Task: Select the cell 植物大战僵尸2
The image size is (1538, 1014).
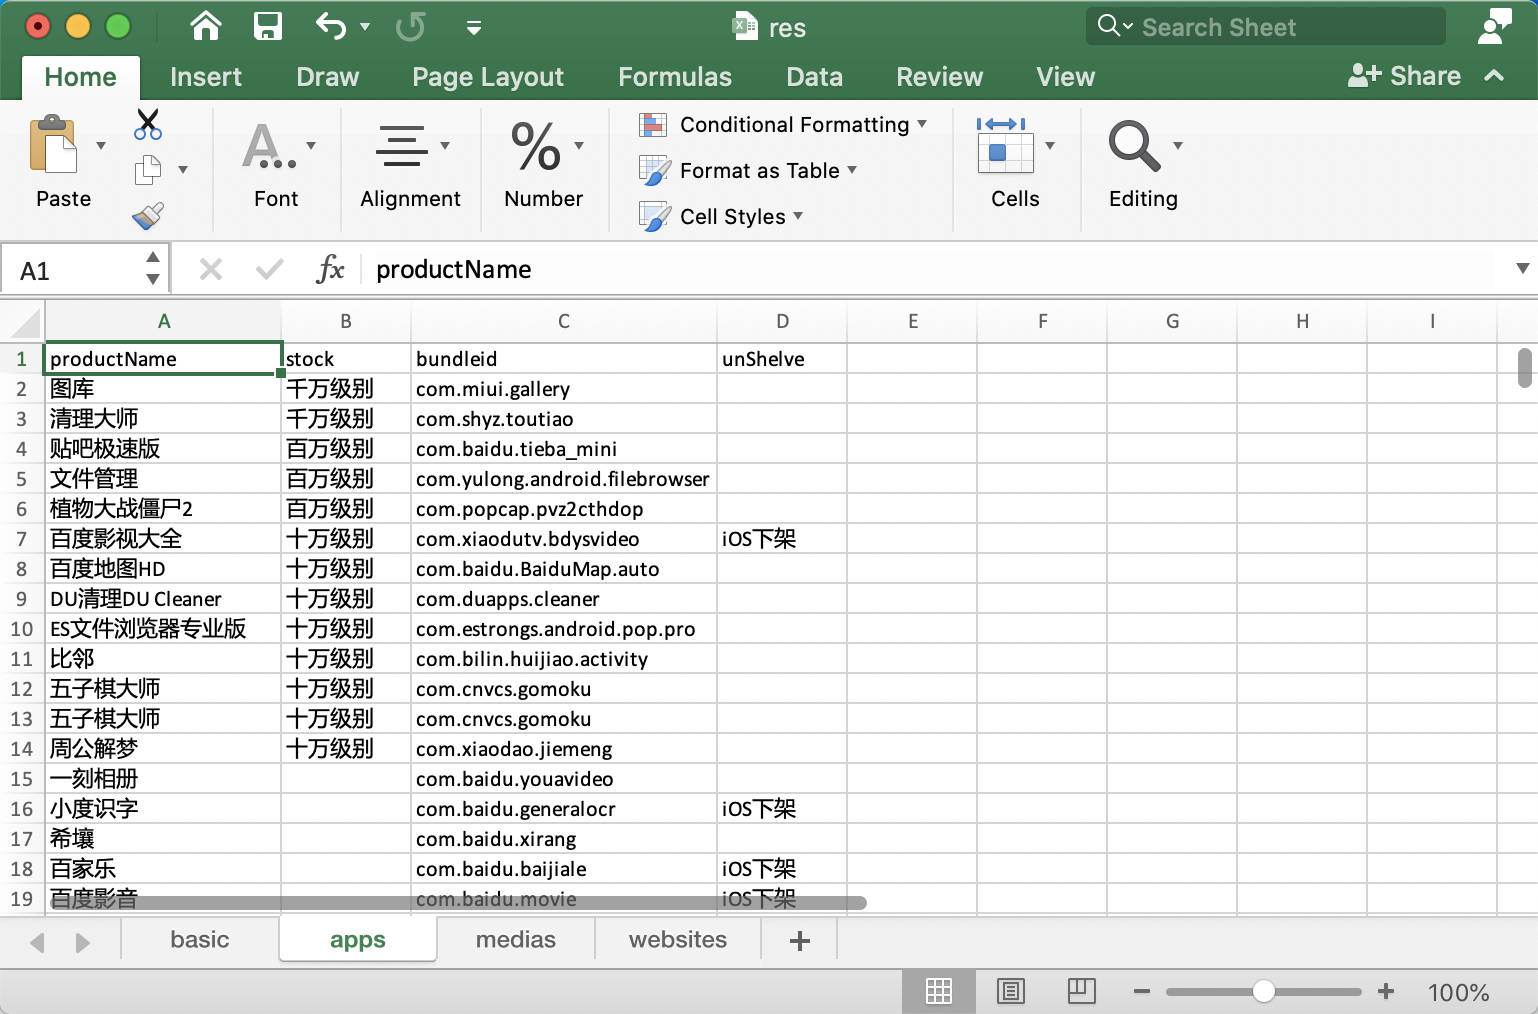Action: pyautogui.click(x=164, y=509)
